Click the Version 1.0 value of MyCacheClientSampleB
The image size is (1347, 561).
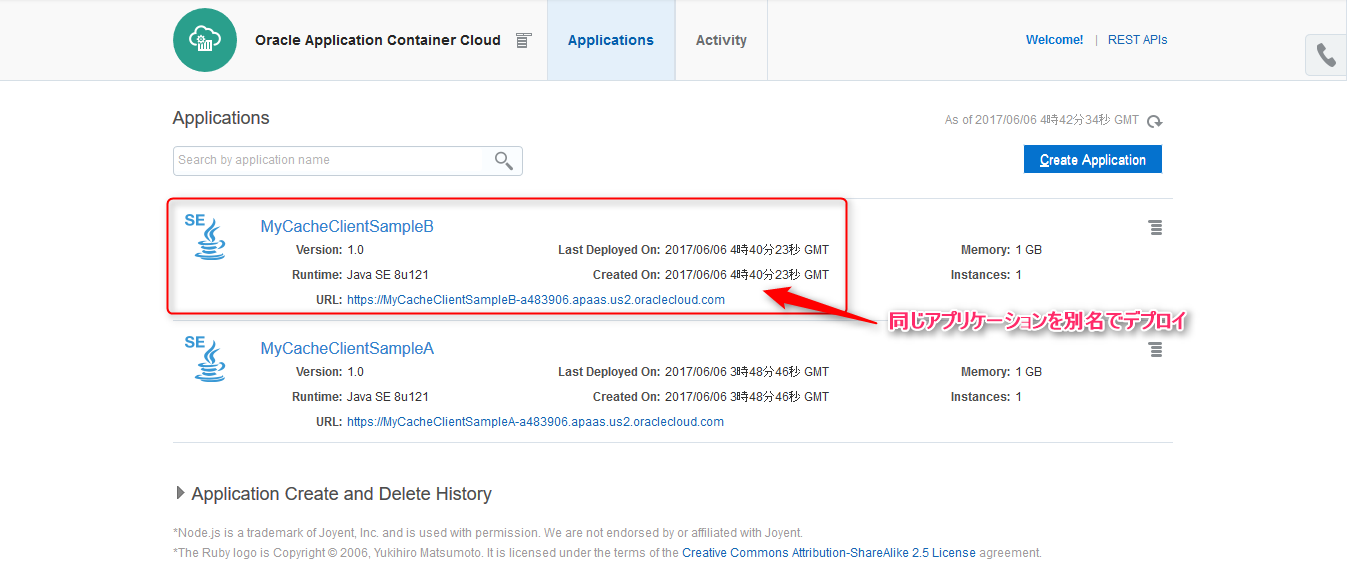click(356, 250)
